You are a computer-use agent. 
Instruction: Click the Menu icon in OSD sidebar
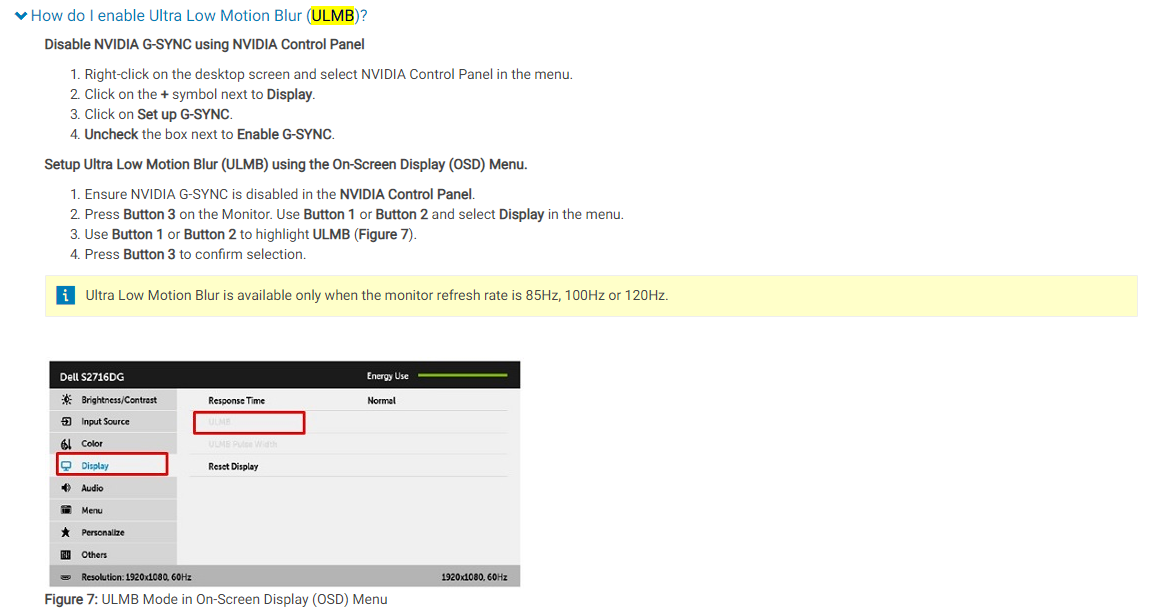66,511
